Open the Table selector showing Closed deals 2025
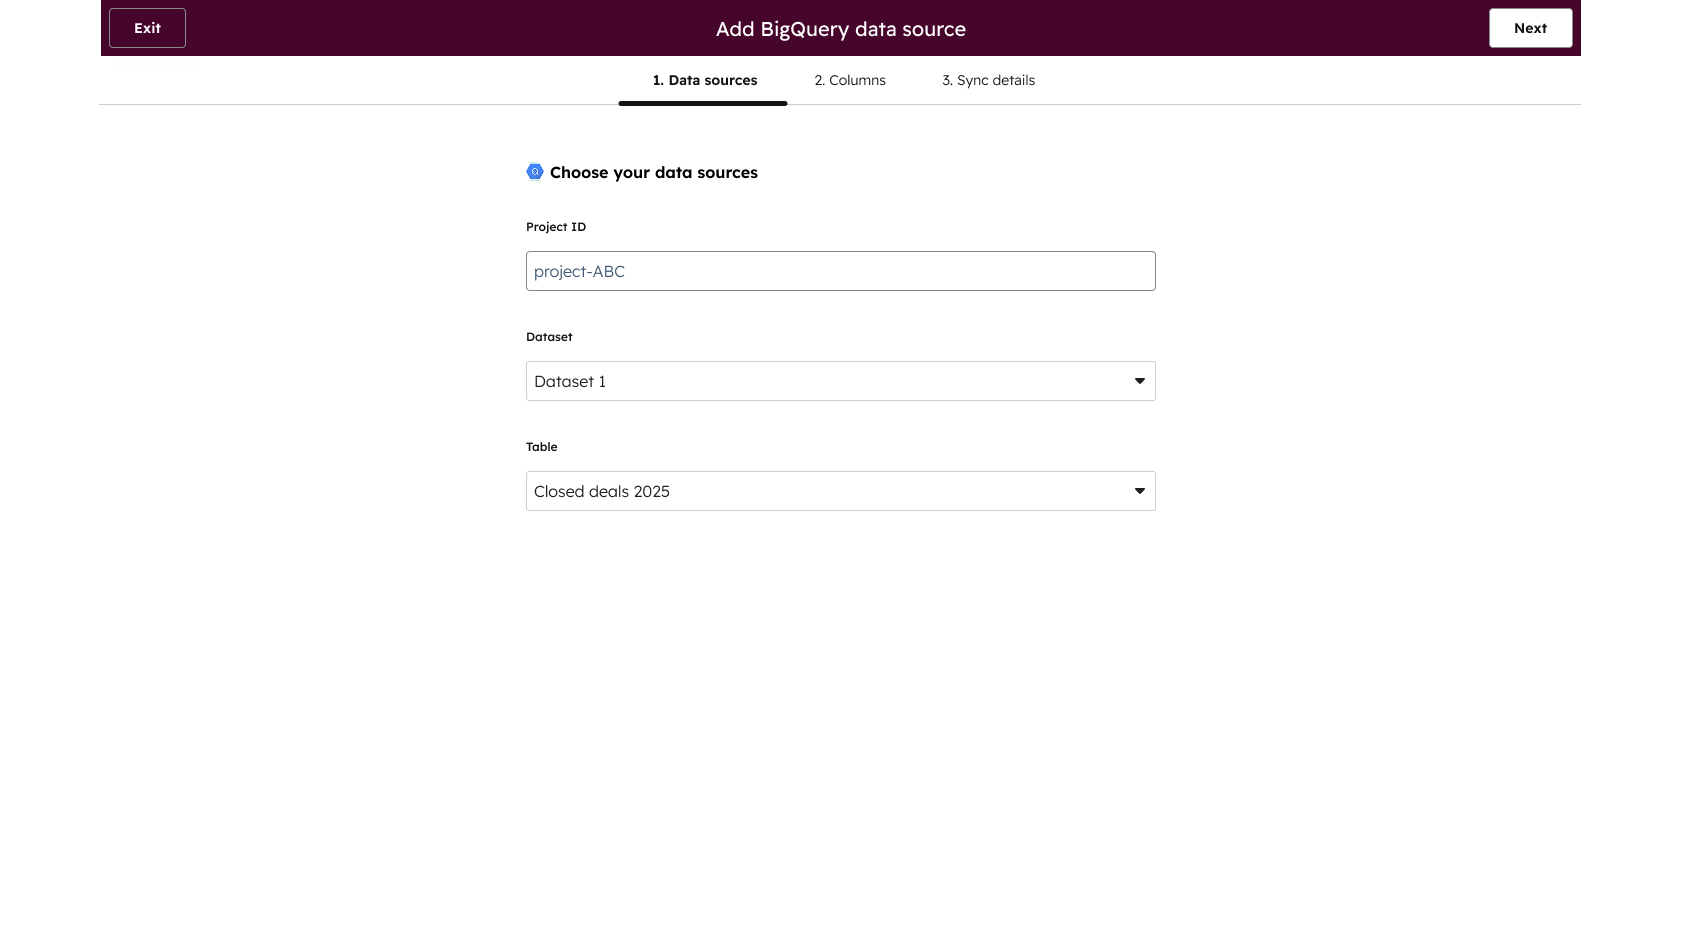This screenshot has height=946, width=1681. 840,491
